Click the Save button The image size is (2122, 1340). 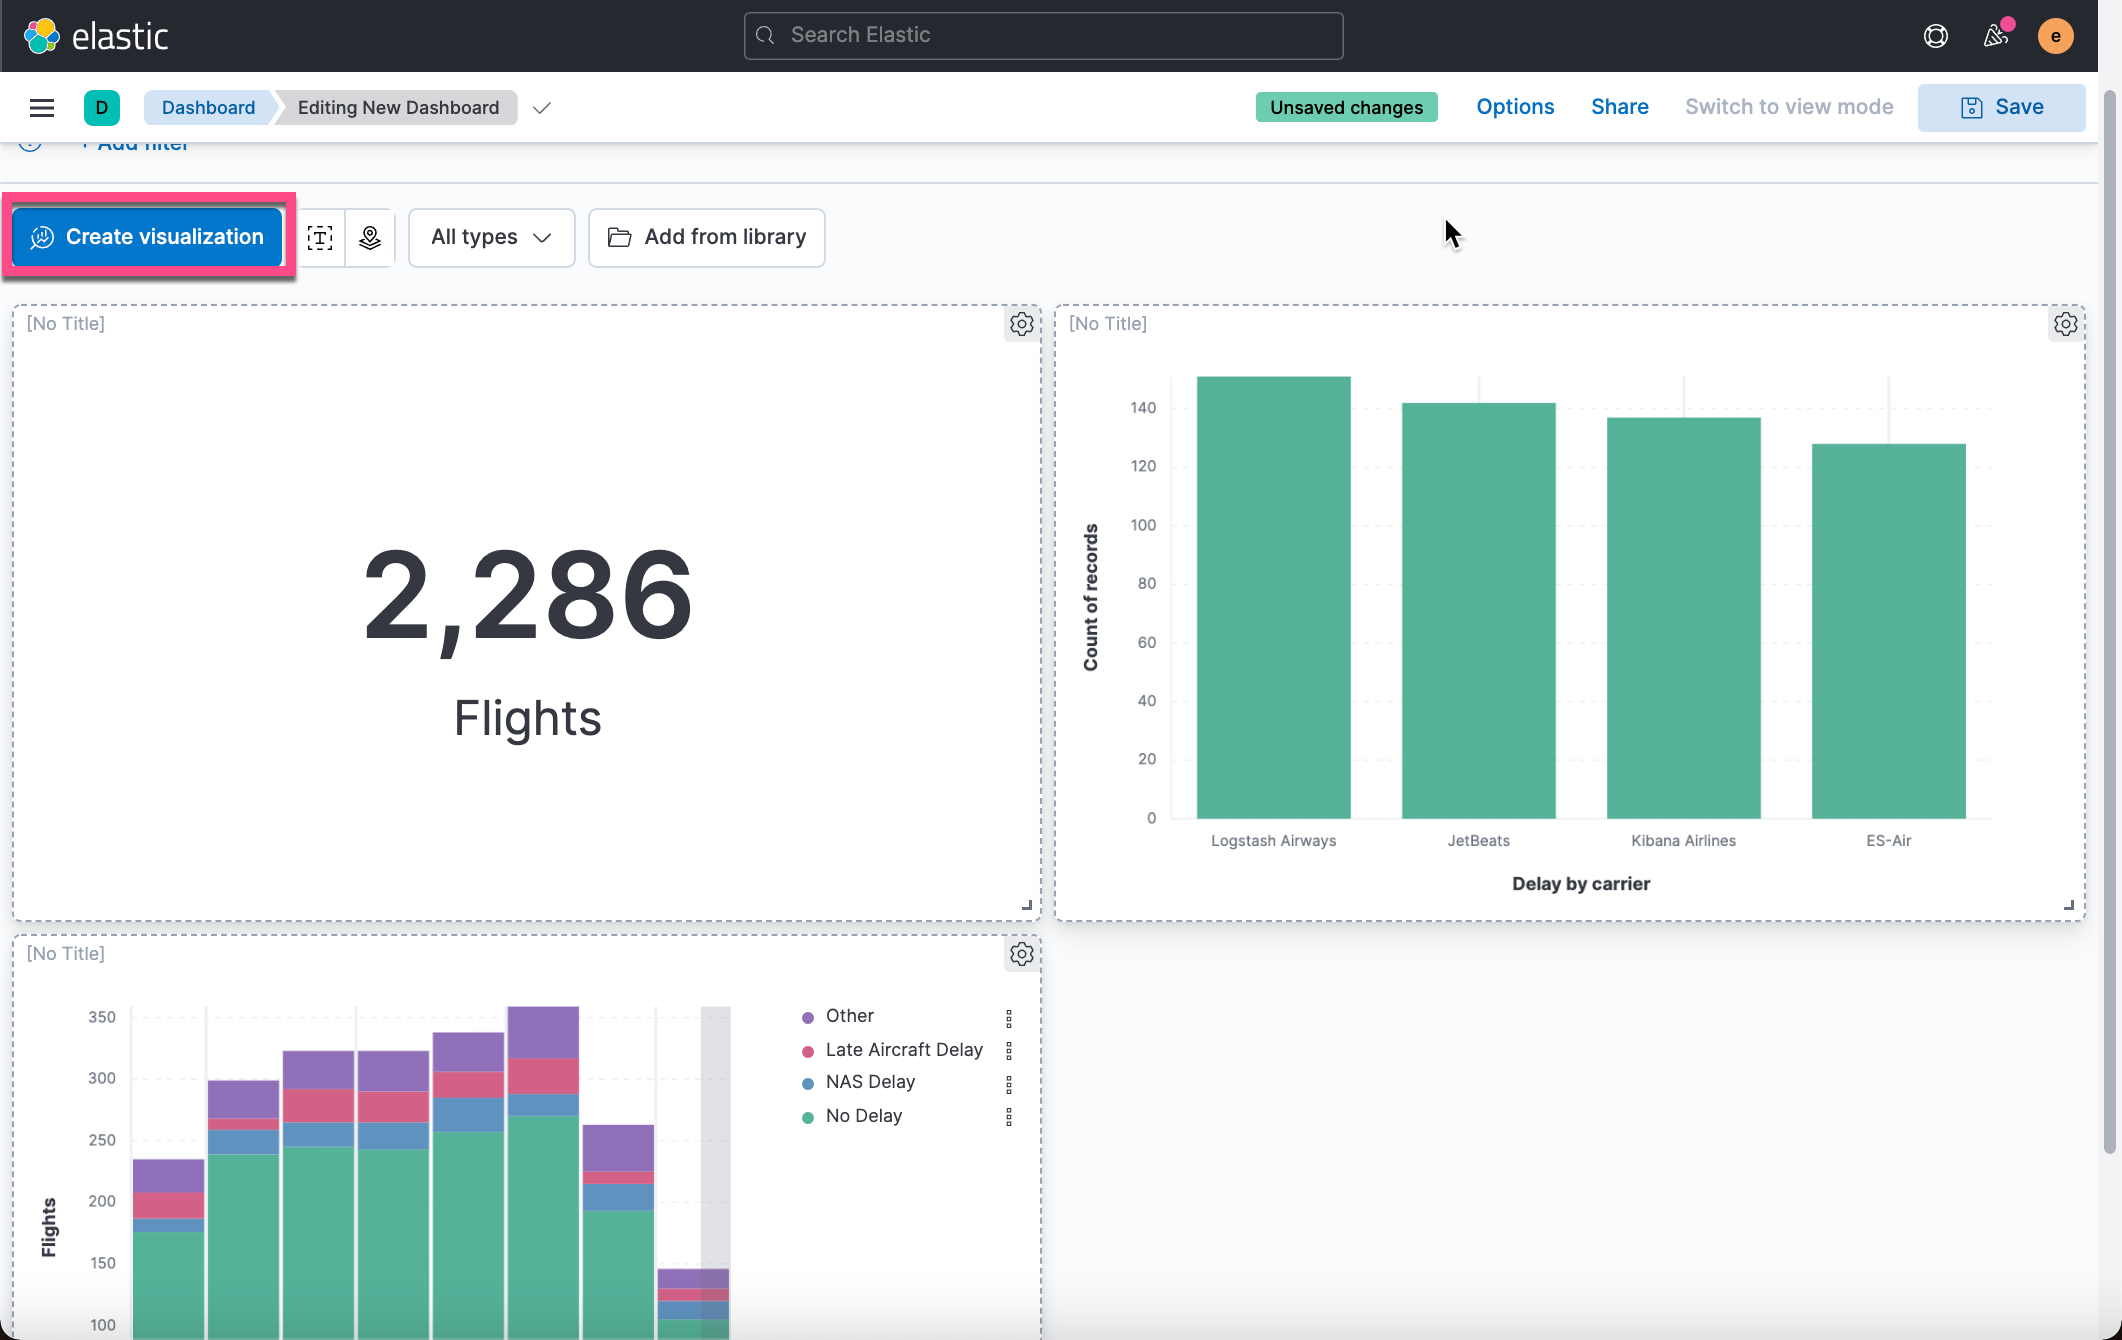click(2001, 107)
